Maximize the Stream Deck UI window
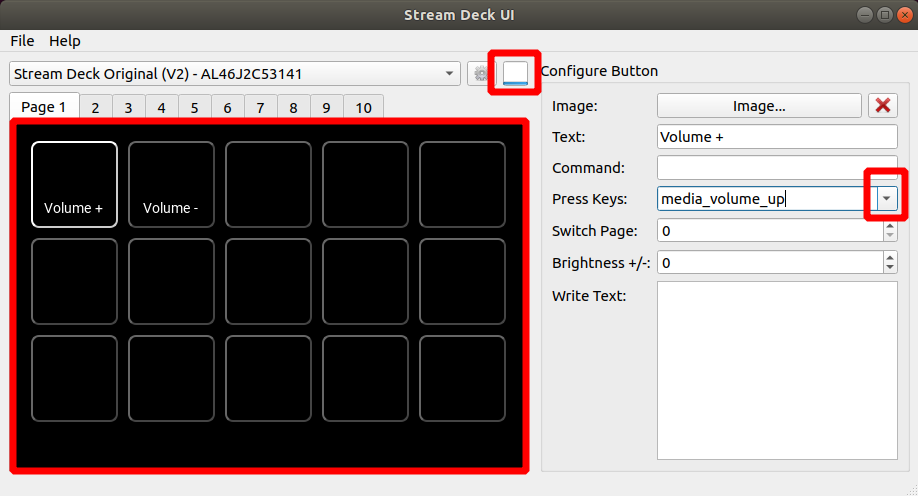 tap(885, 15)
